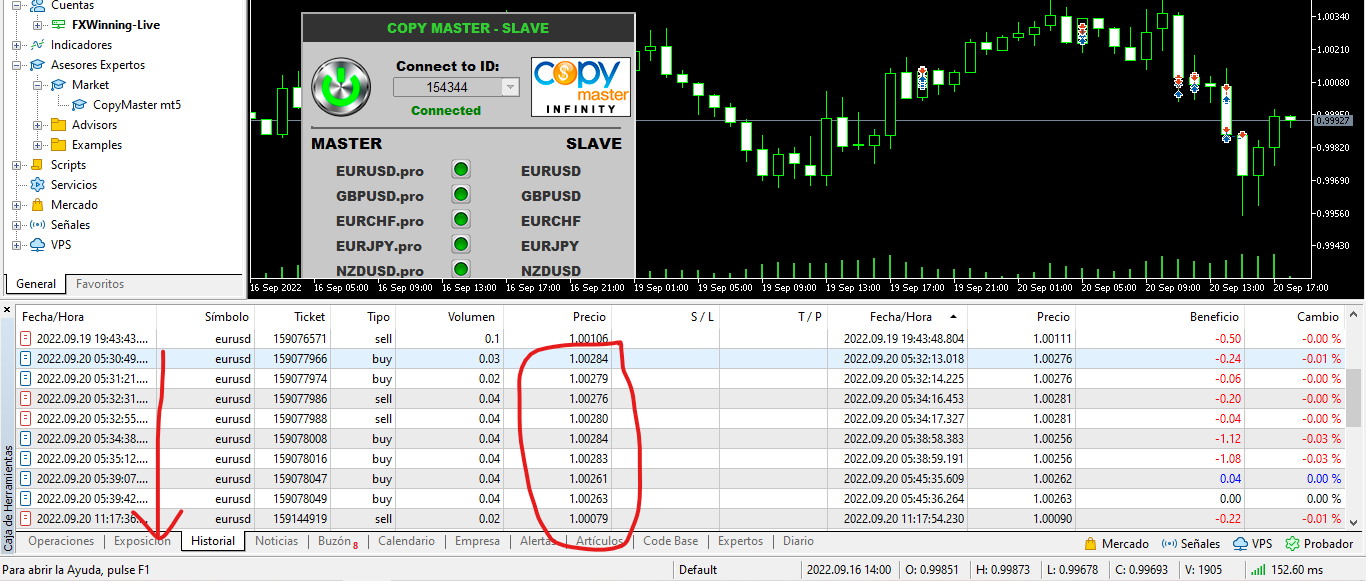Click the VPS button in toolbox footer
The width and height of the screenshot is (1366, 581).
(x=1252, y=544)
